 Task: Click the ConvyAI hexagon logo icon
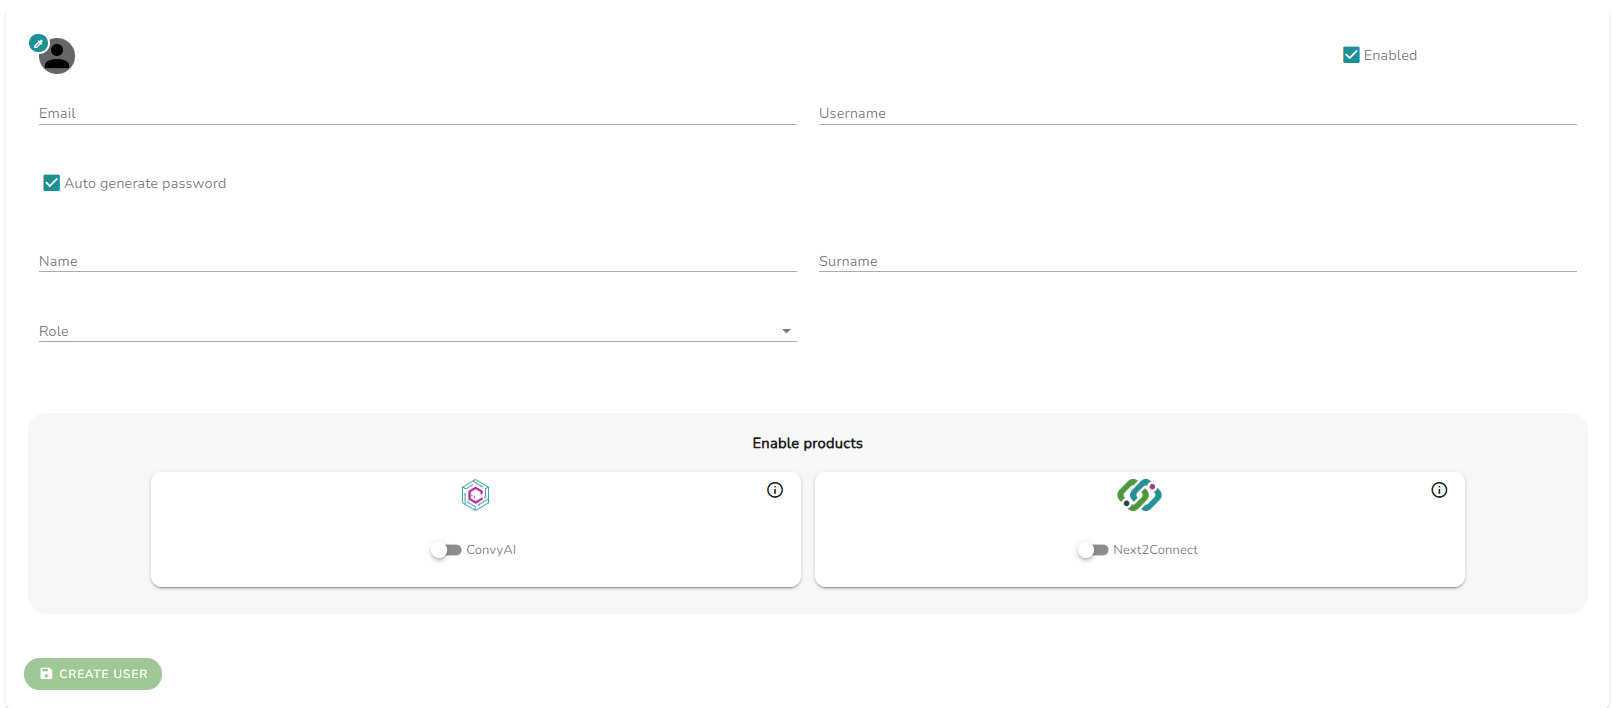point(476,495)
